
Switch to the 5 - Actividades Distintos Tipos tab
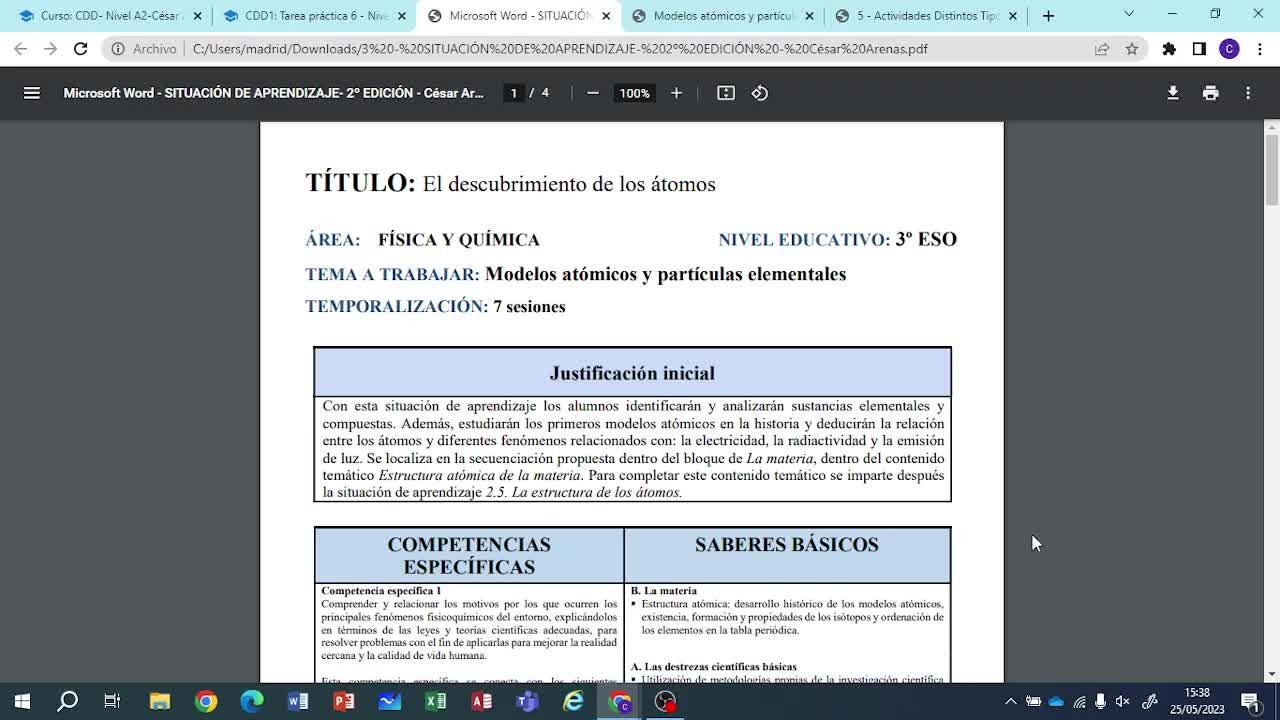coord(927,16)
